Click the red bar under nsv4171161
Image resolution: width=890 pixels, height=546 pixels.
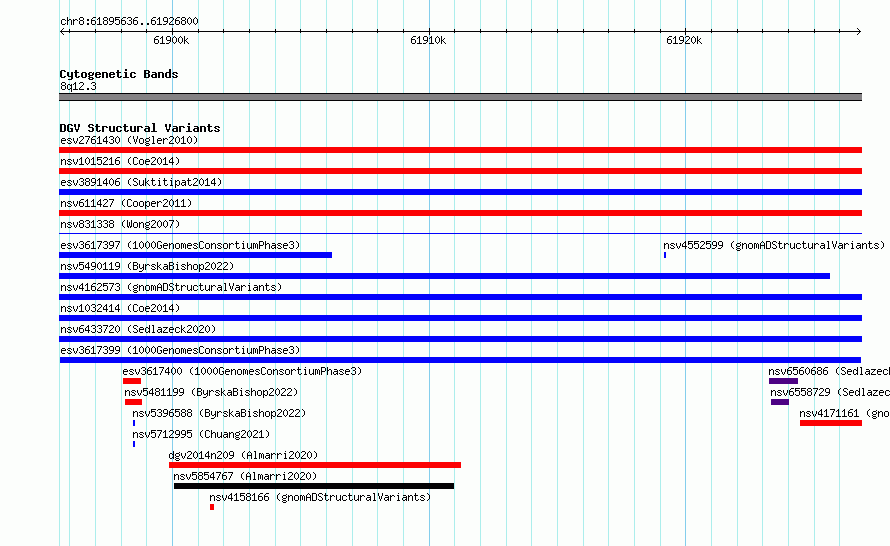(x=831, y=423)
